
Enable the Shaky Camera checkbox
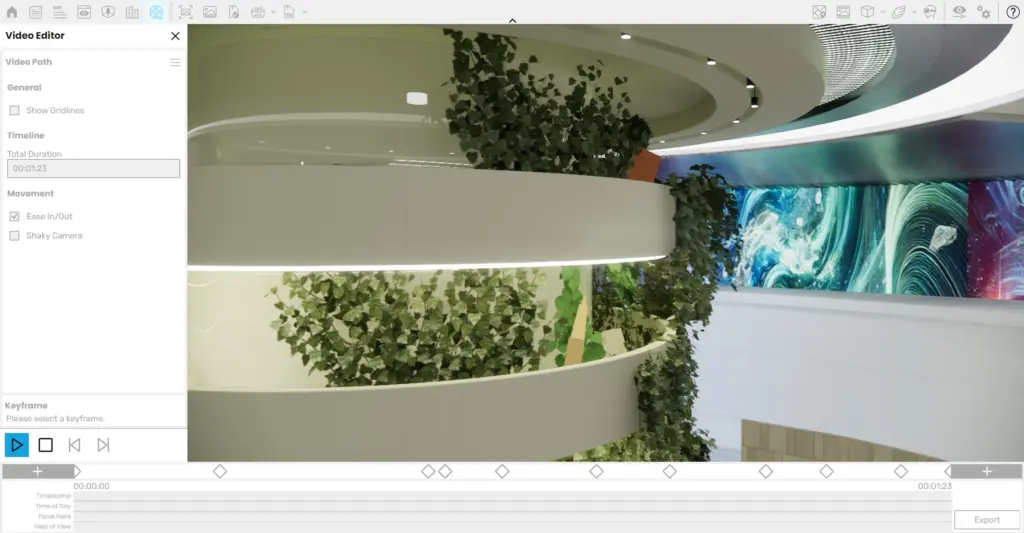click(14, 236)
